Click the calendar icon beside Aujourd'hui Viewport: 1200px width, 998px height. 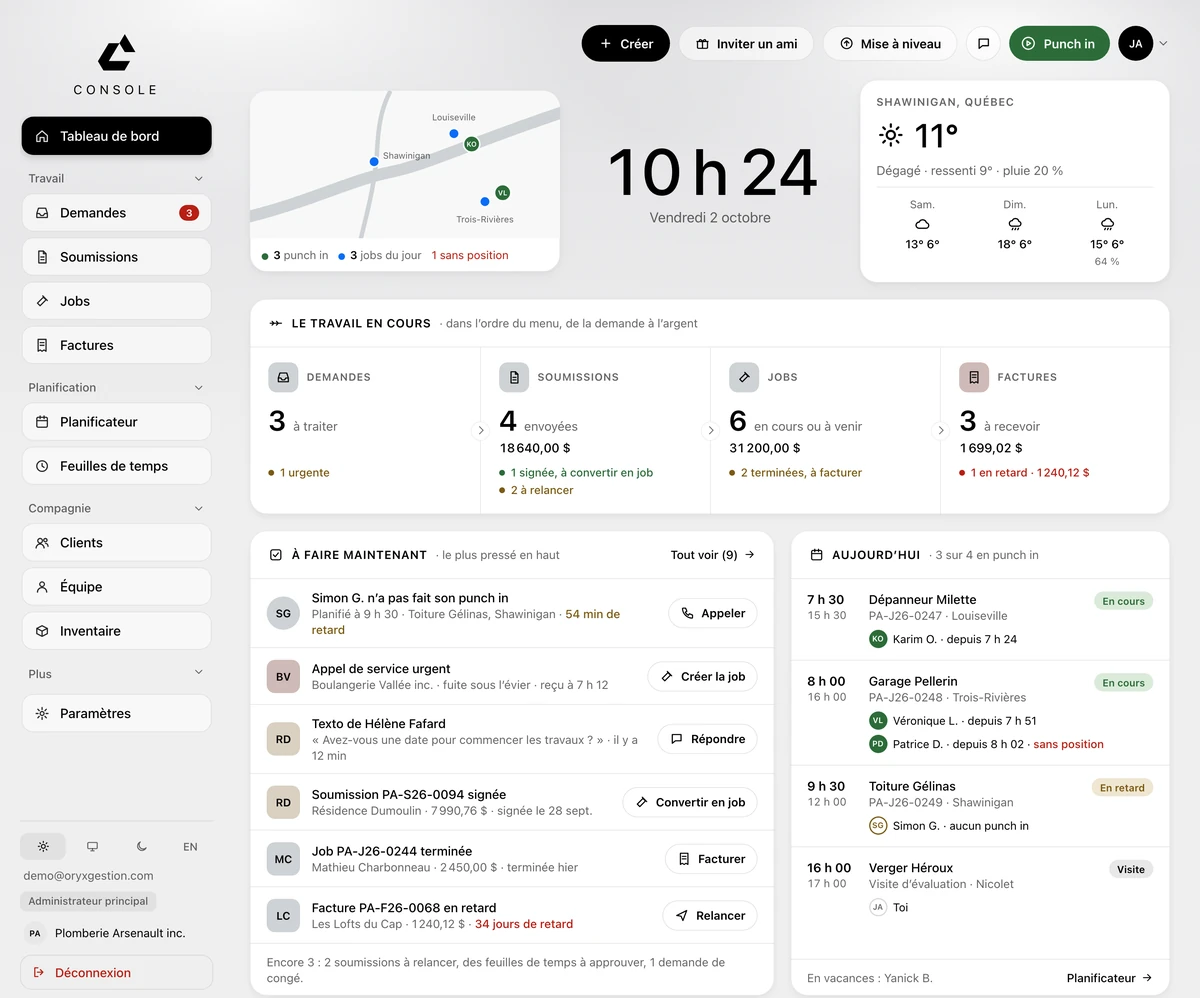[x=816, y=555]
